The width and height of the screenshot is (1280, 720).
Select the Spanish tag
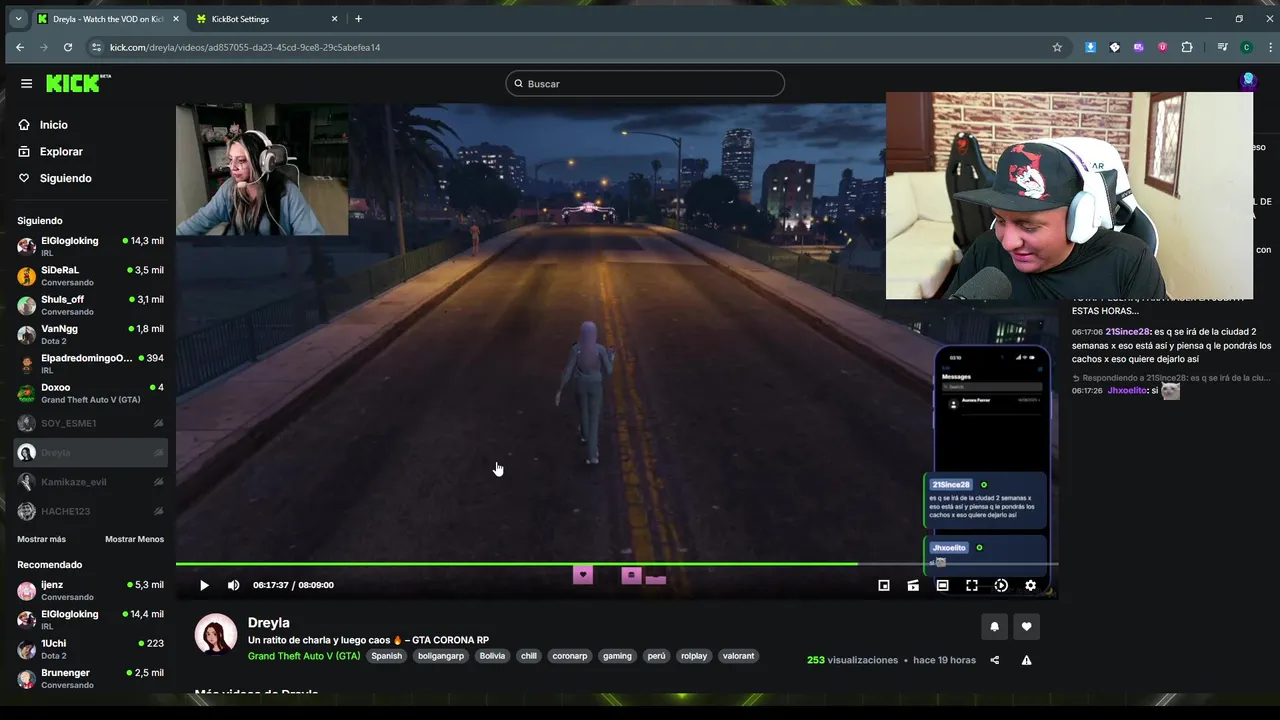coord(386,656)
